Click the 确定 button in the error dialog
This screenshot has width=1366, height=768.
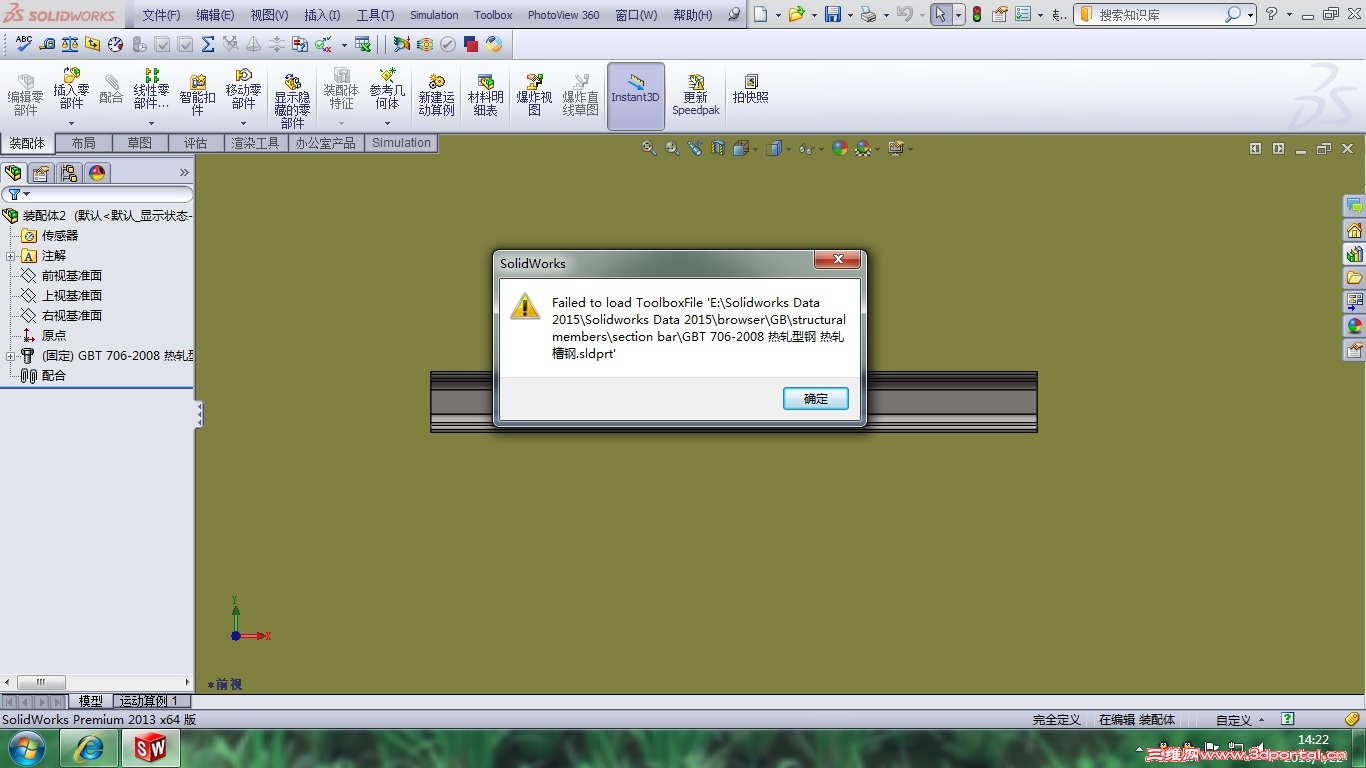tap(816, 399)
